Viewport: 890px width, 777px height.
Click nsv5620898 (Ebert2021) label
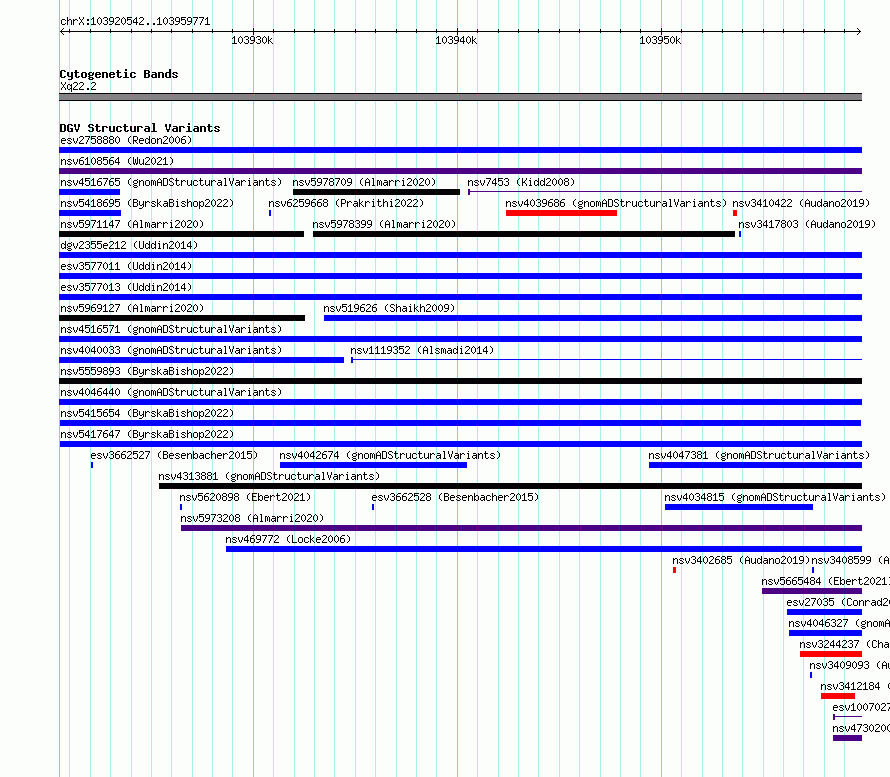point(245,497)
